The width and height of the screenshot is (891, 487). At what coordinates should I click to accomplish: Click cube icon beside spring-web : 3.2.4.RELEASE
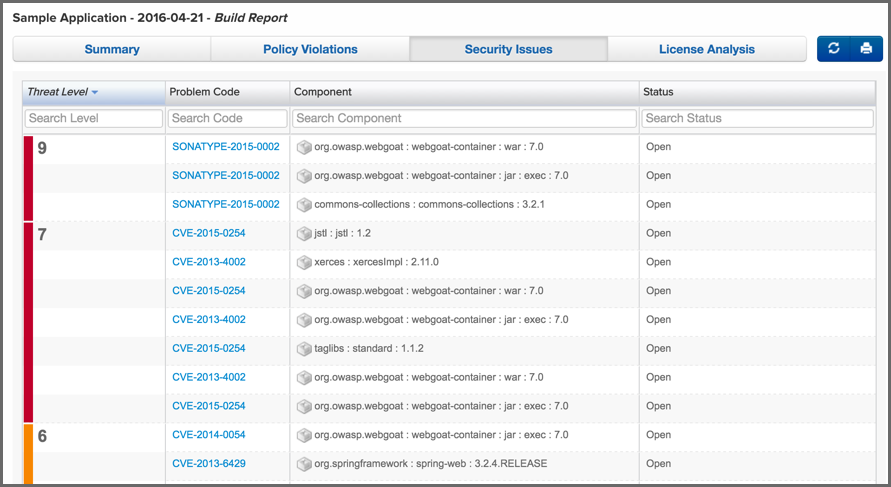tap(304, 464)
